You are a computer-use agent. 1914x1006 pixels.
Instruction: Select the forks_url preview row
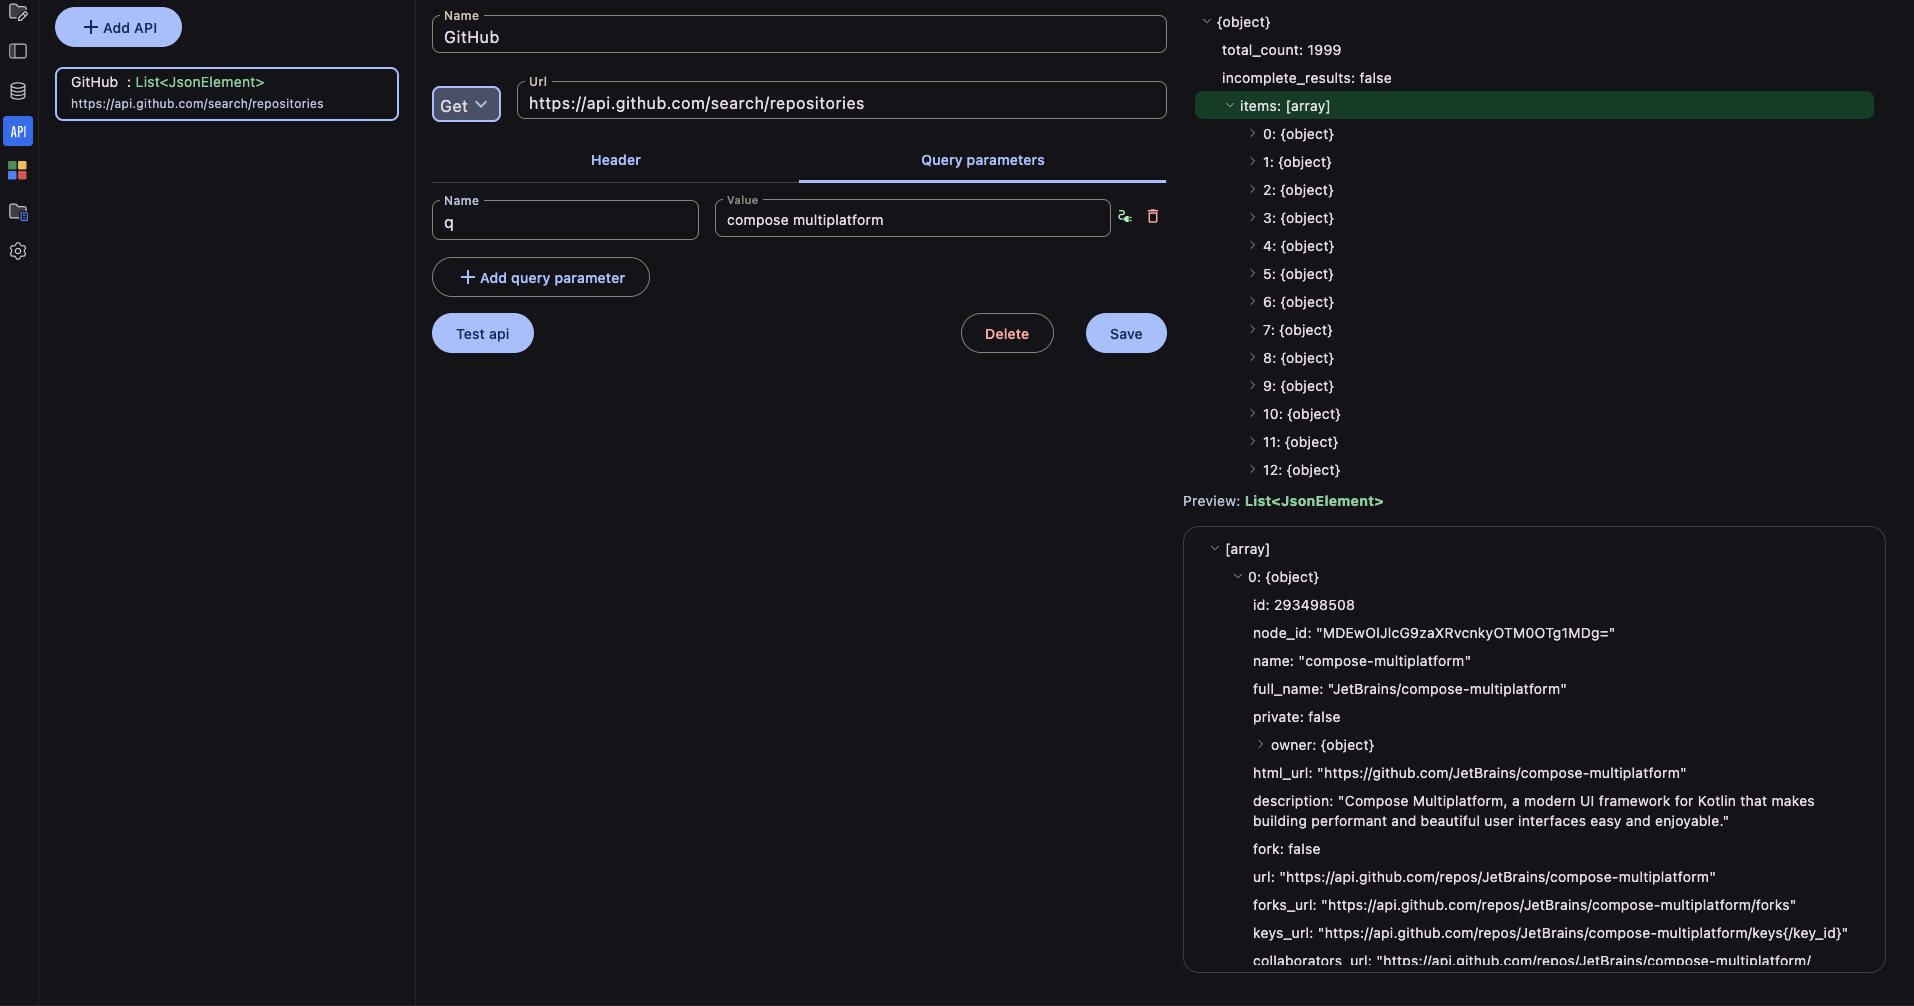coord(1524,905)
